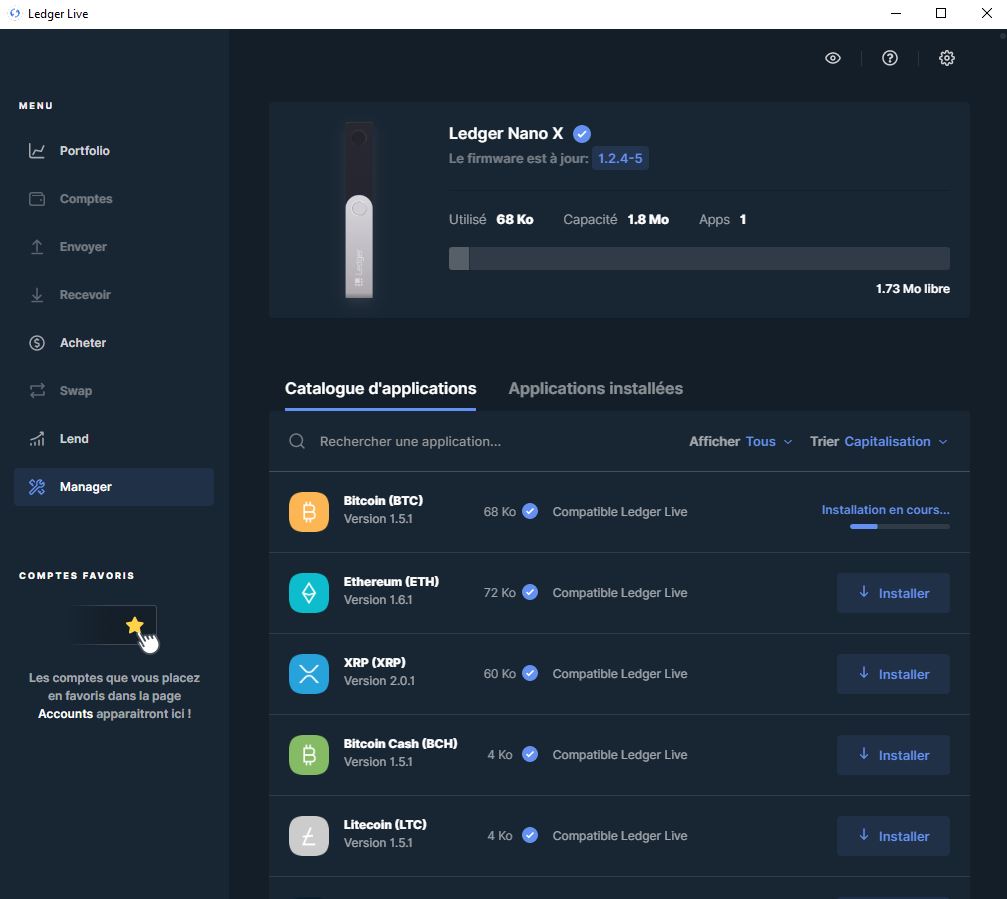Open Recevoir in the sidebar
The width and height of the screenshot is (1007, 899).
pos(114,295)
